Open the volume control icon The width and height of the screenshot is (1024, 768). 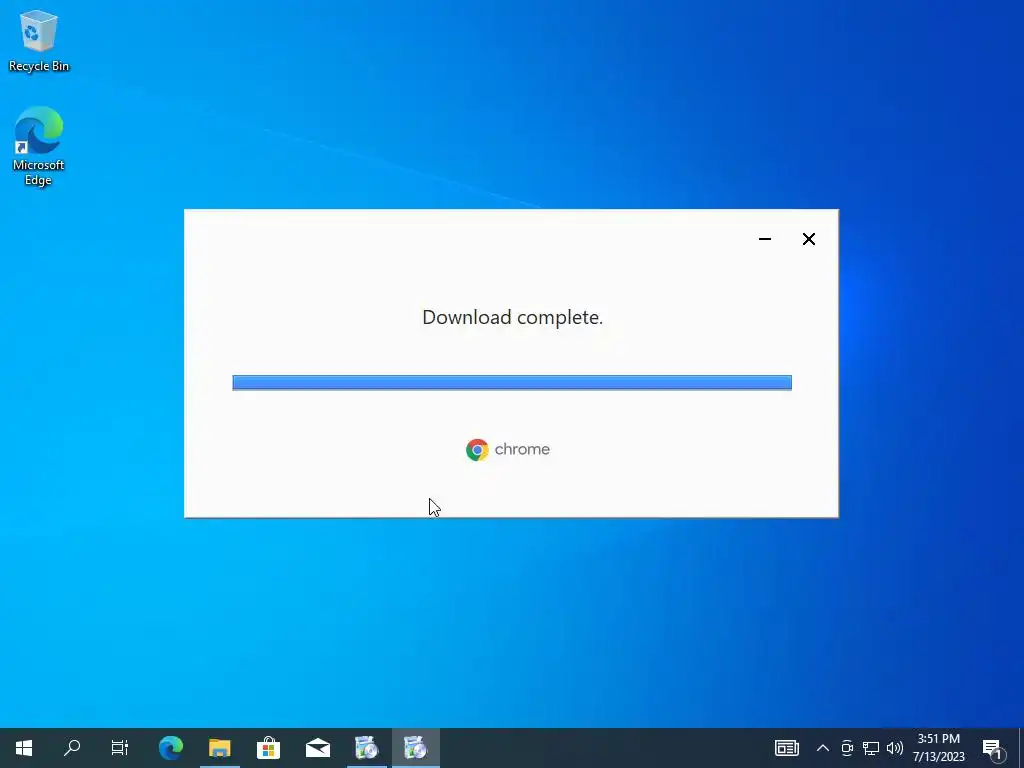[895, 748]
